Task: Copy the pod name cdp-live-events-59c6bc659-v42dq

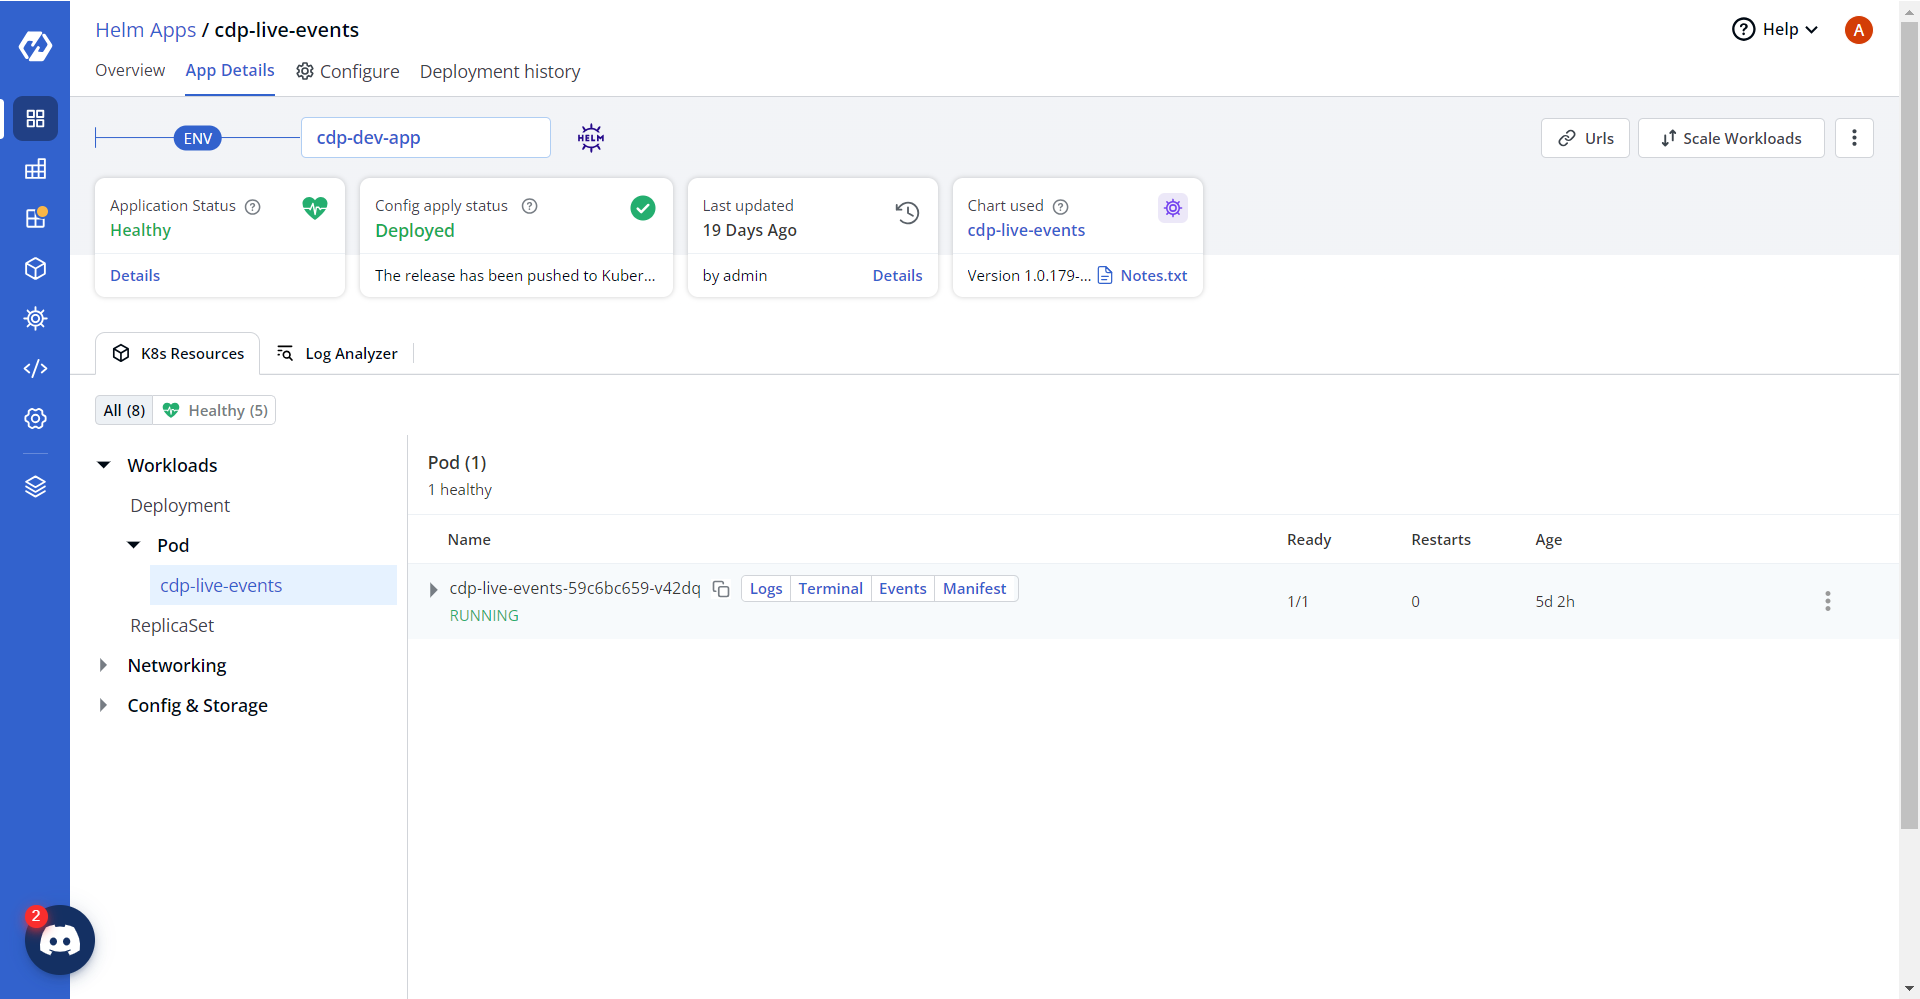Action: click(x=721, y=589)
